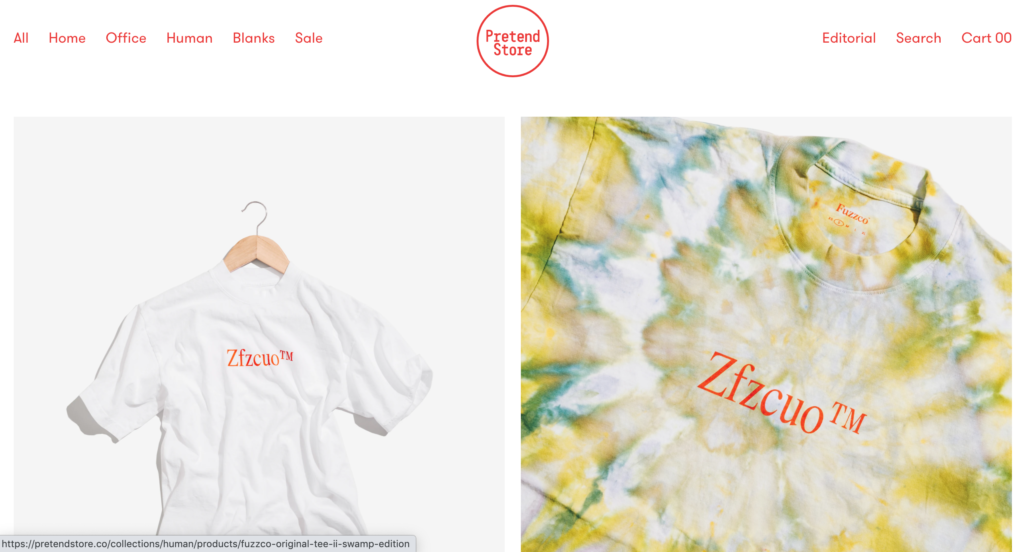
Task: Click Zfzcuo print on tie-dye tee
Action: [x=781, y=393]
